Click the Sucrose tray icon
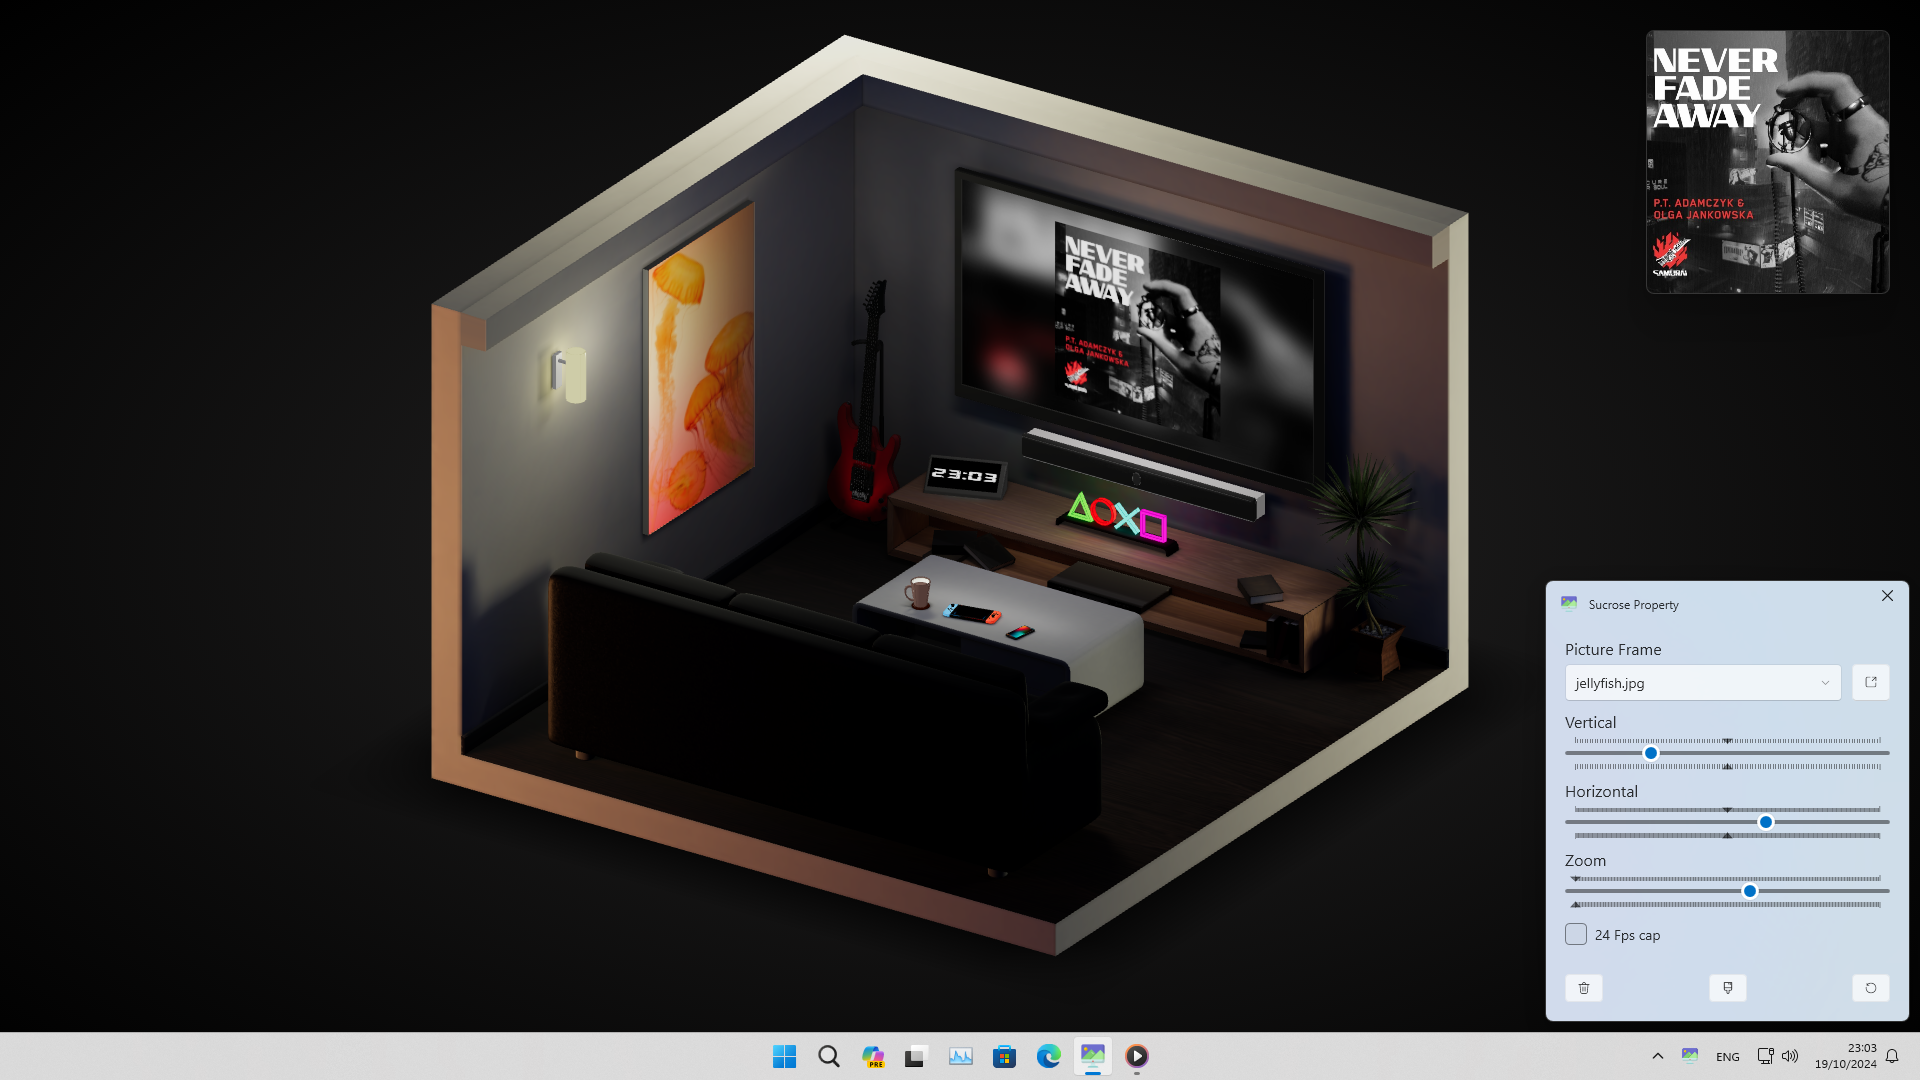This screenshot has width=1920, height=1080. 1690,1056
